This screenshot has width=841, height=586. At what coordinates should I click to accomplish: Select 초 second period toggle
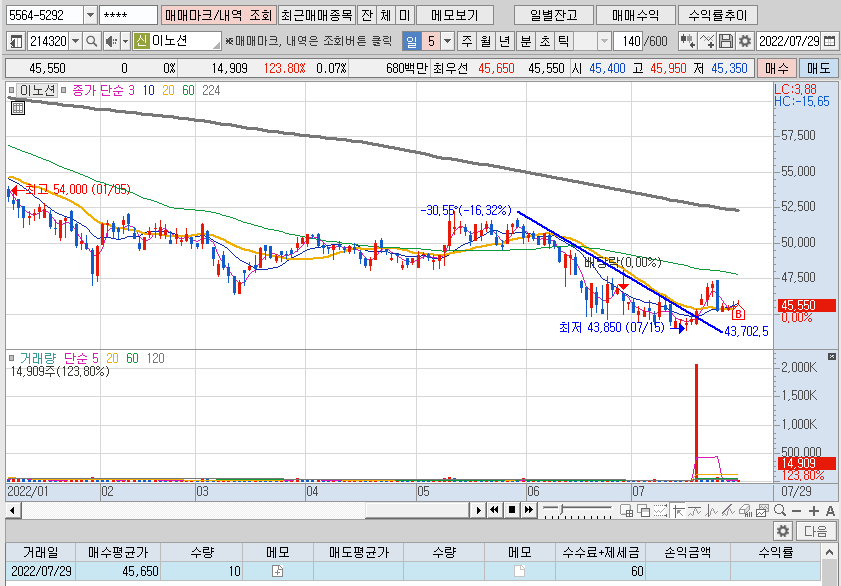pos(545,41)
